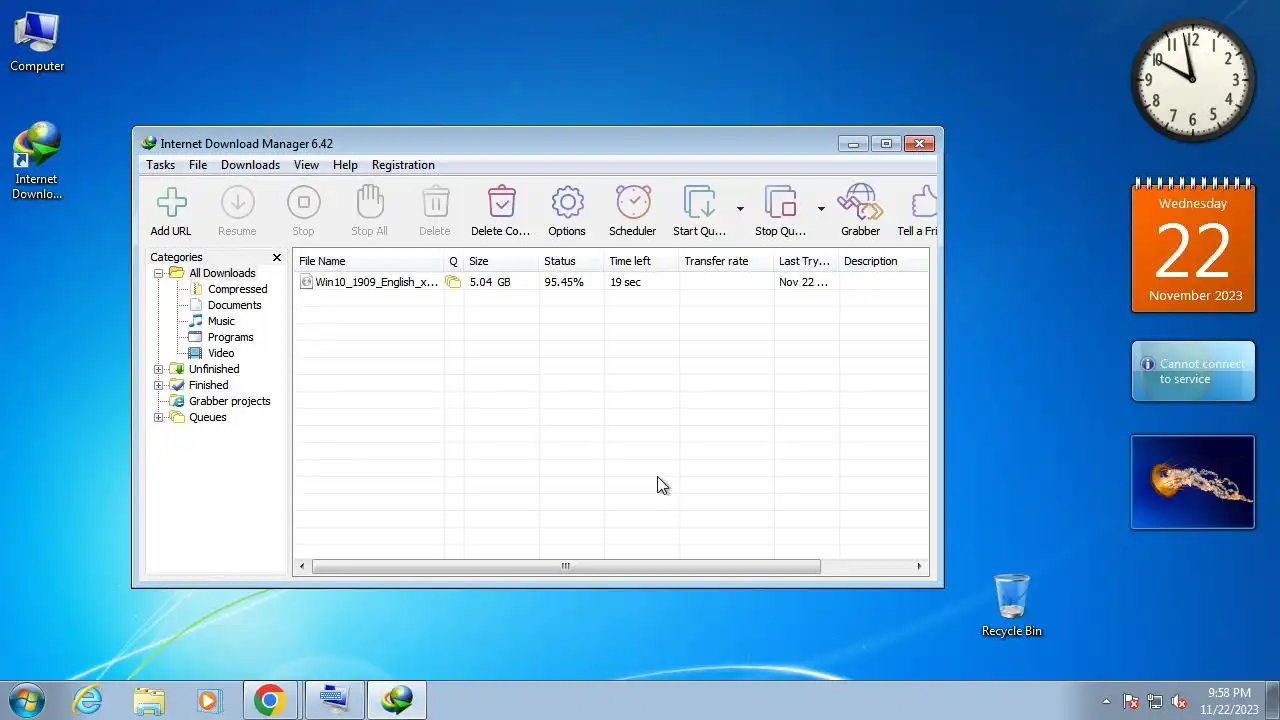
Task: Select the Unfinished category
Action: 214,369
